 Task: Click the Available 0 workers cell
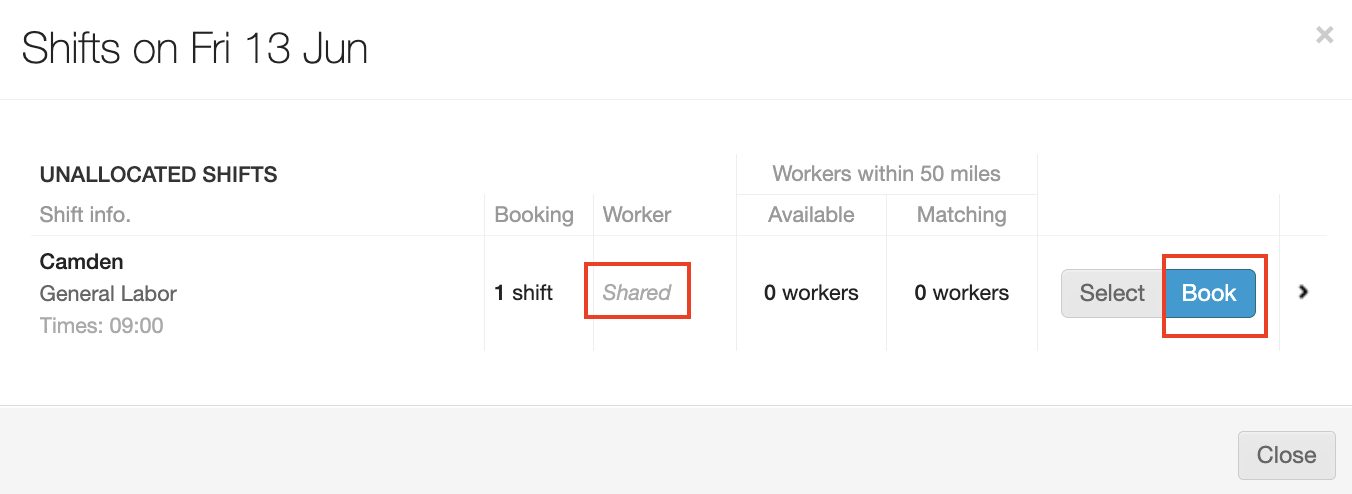click(x=811, y=293)
